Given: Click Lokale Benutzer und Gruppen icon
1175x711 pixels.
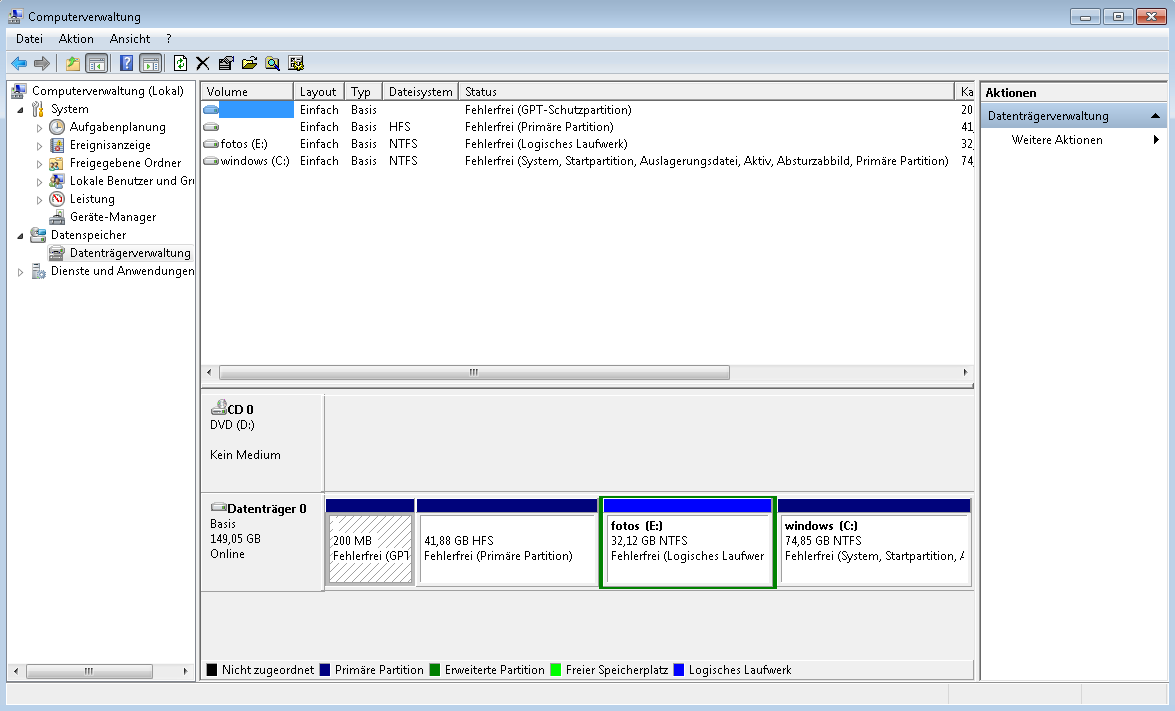Looking at the screenshot, I should [57, 181].
